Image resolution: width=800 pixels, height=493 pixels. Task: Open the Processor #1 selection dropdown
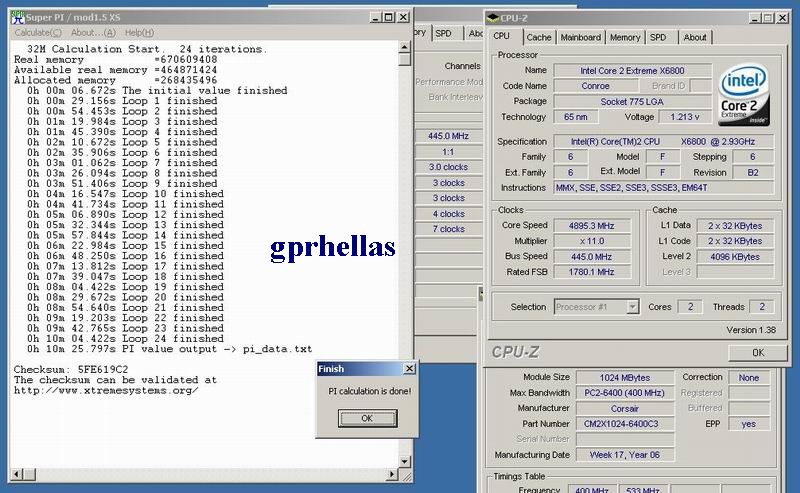[632, 307]
